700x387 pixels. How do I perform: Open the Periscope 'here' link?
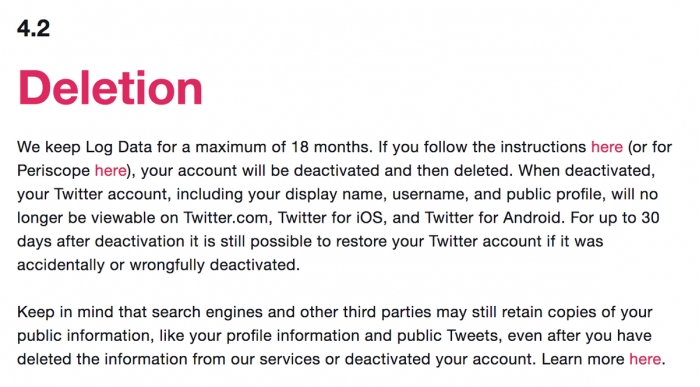tap(110, 171)
